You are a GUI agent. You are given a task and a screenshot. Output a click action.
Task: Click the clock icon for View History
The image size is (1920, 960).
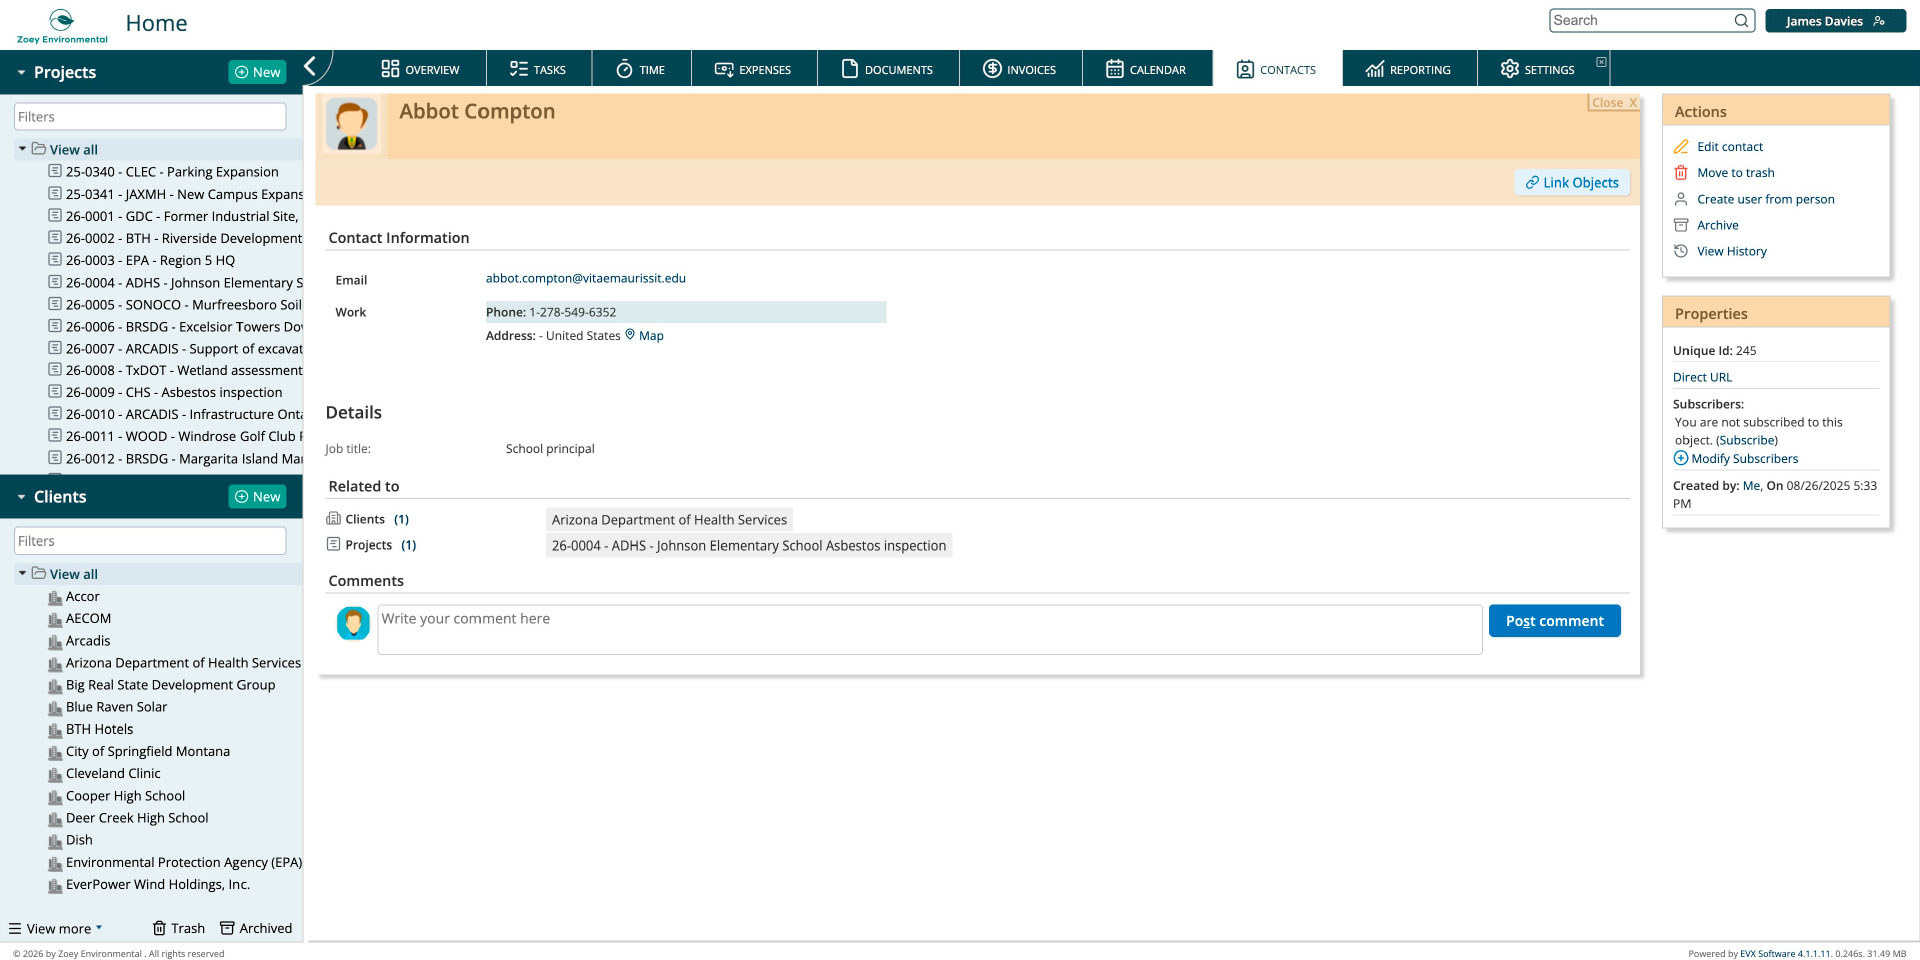click(1681, 251)
